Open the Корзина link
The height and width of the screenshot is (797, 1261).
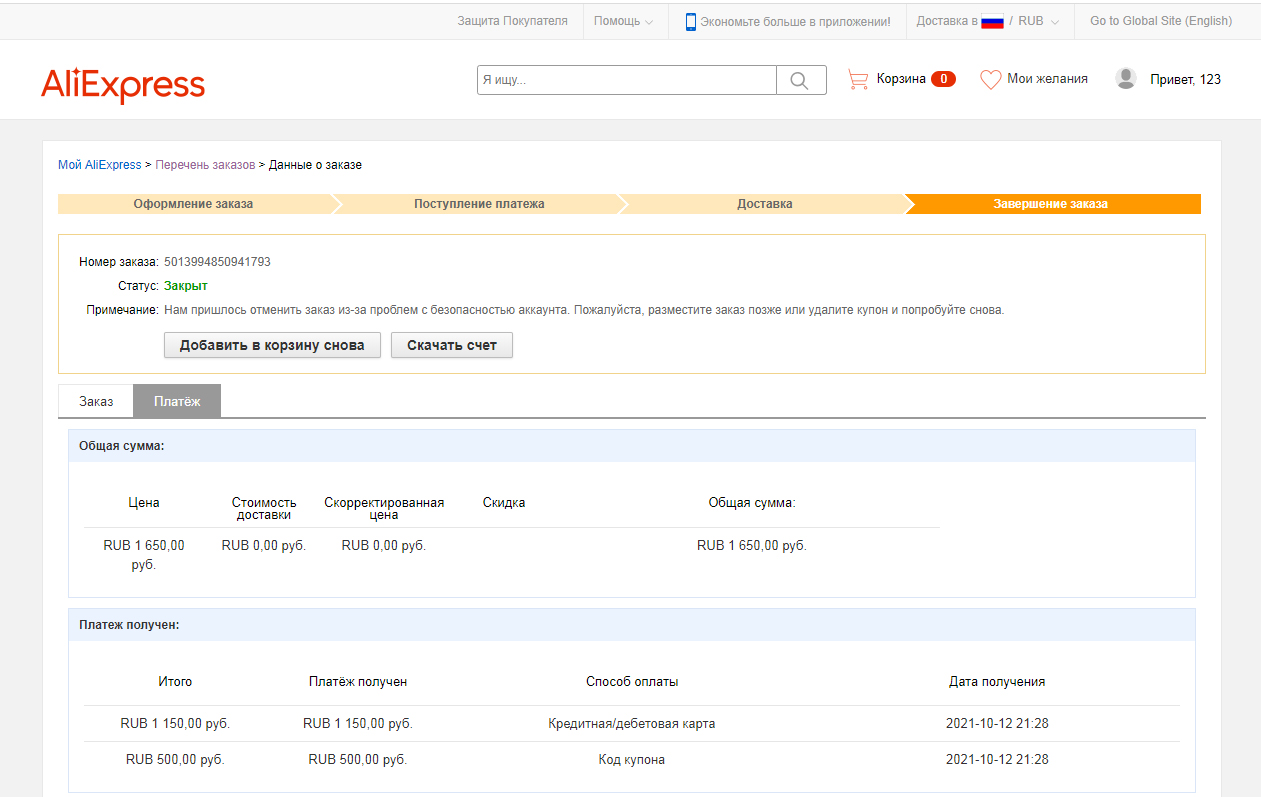click(901, 79)
